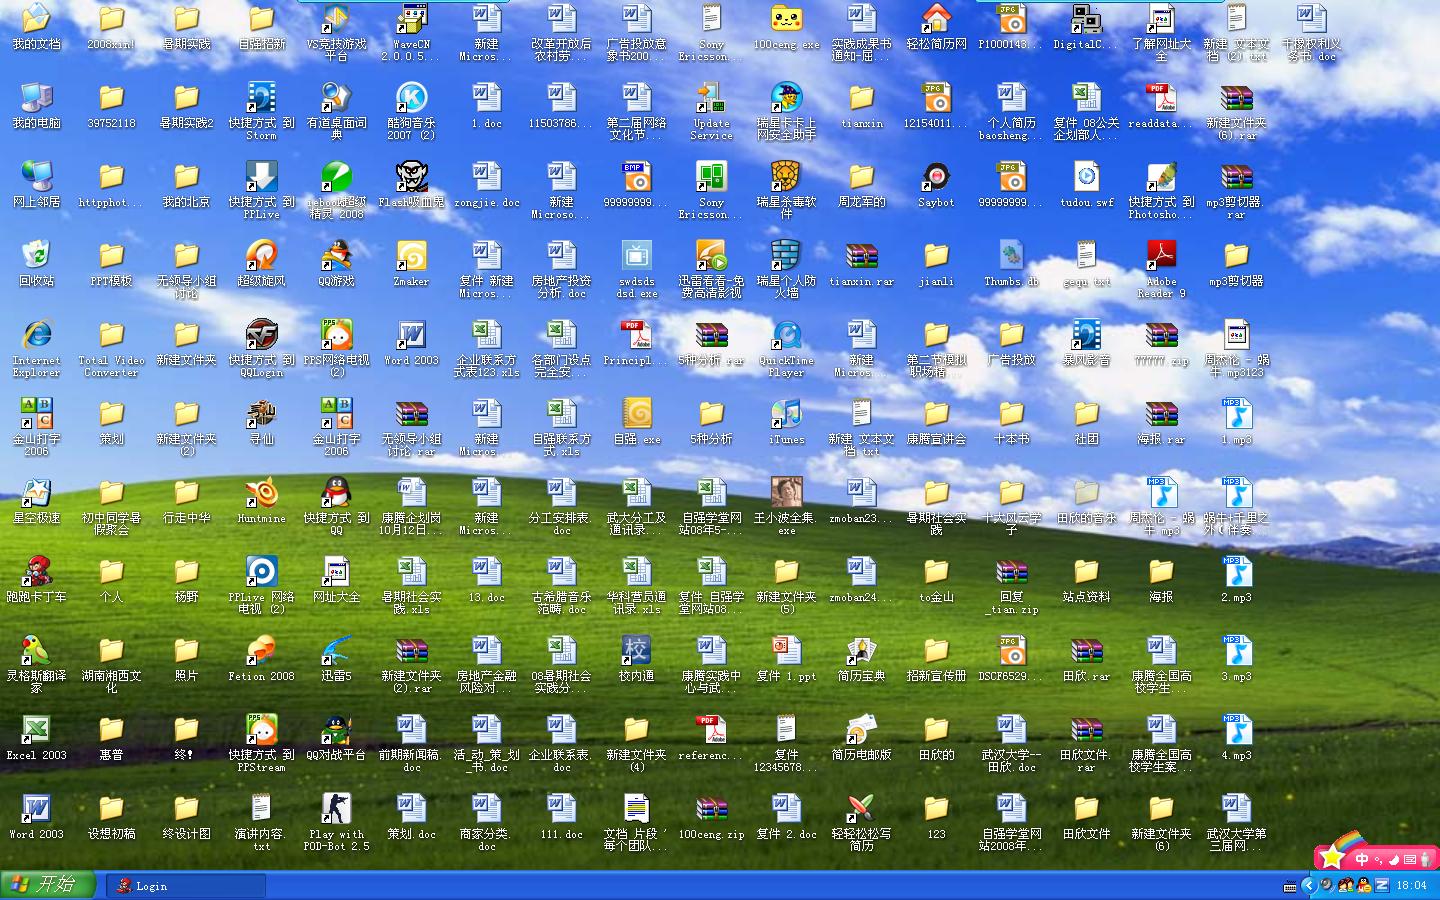Open the 寻仙 game shortcut
This screenshot has height=900, width=1440.
pos(261,421)
